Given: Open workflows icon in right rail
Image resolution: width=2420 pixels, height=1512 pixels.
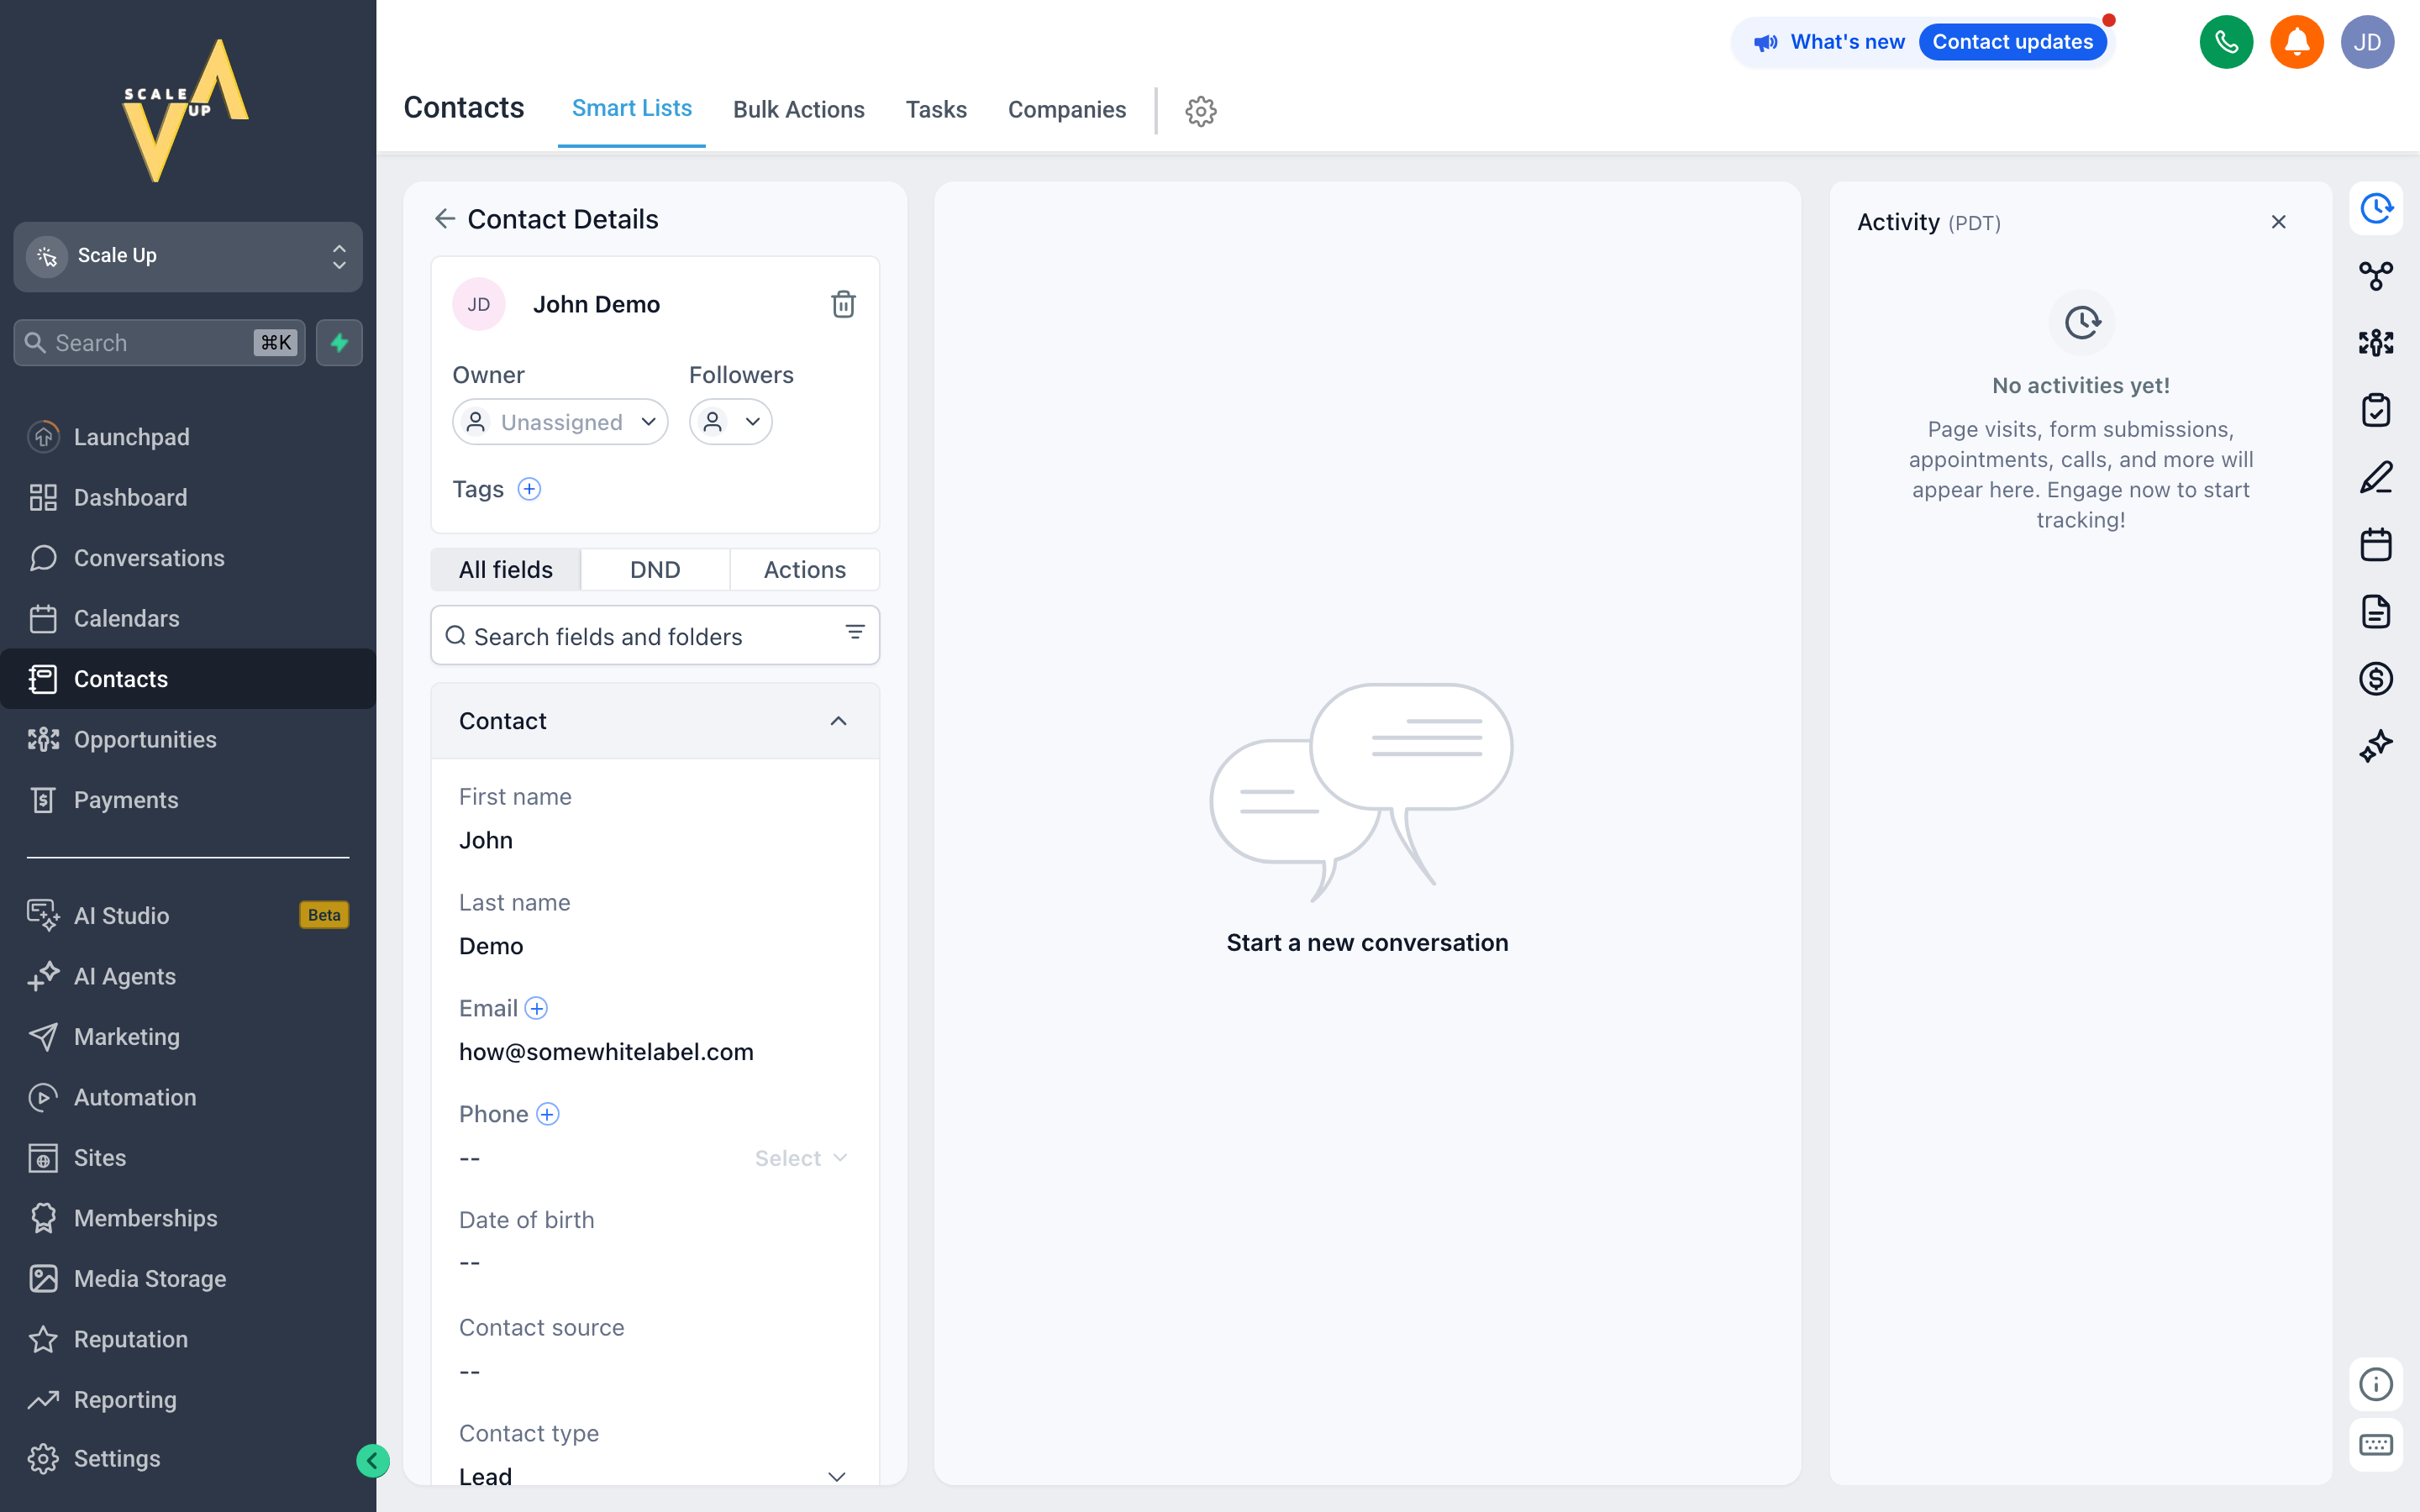Looking at the screenshot, I should 2376,275.
